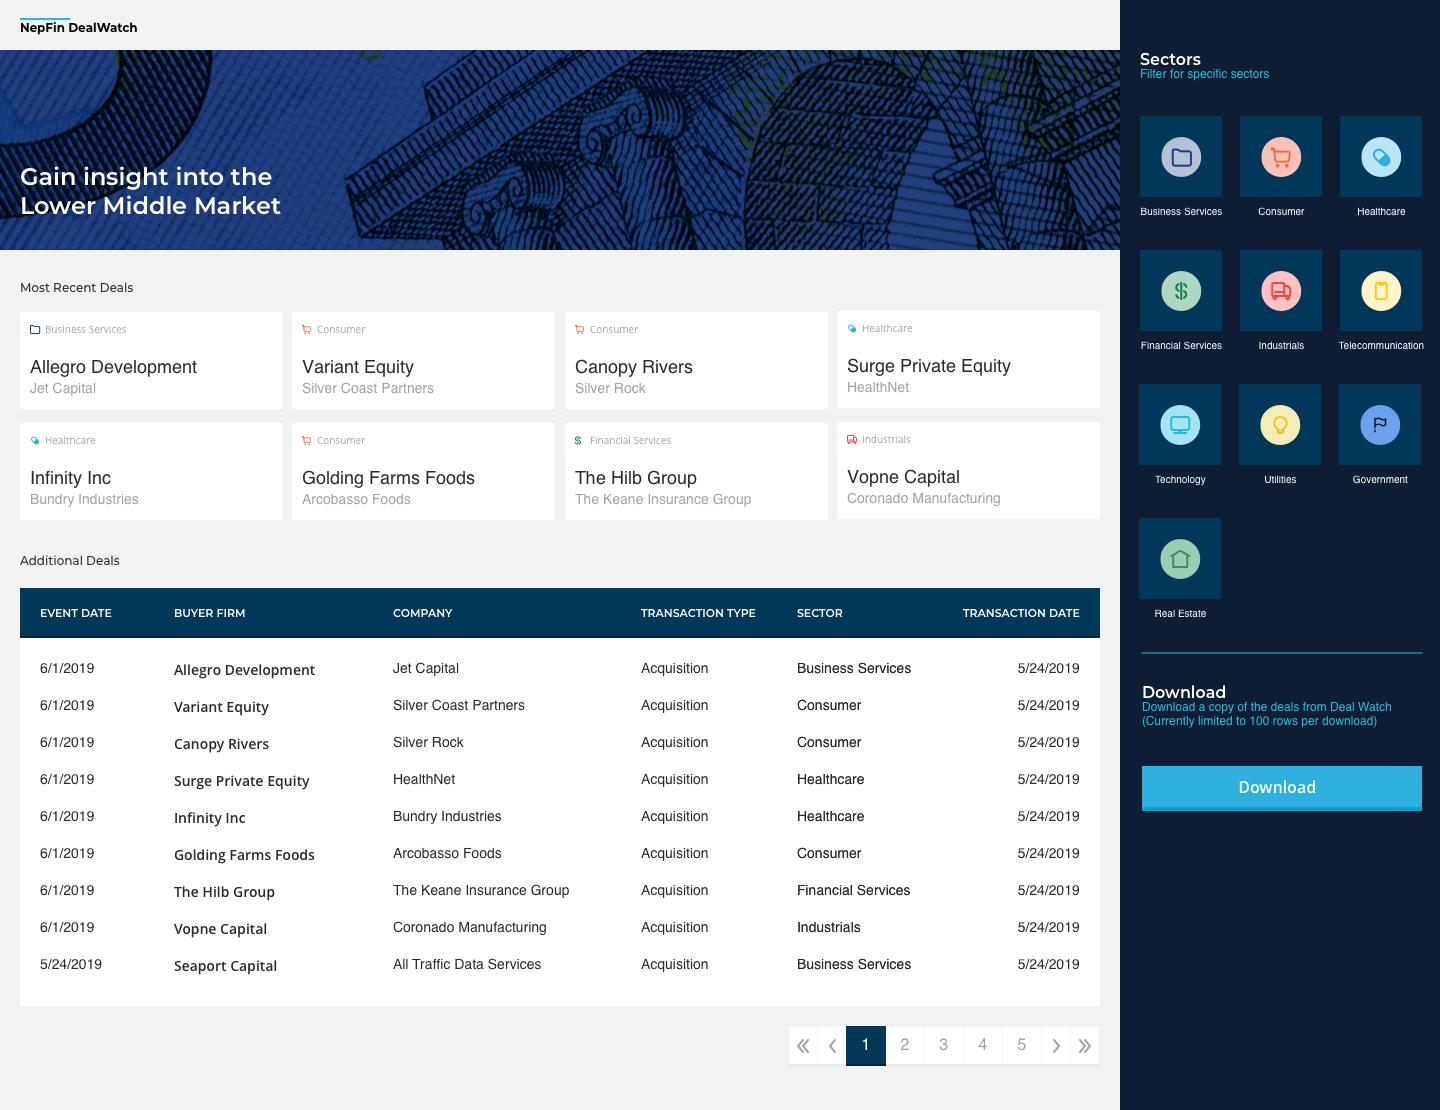Select current page 1 button
This screenshot has height=1110, width=1440.
866,1045
